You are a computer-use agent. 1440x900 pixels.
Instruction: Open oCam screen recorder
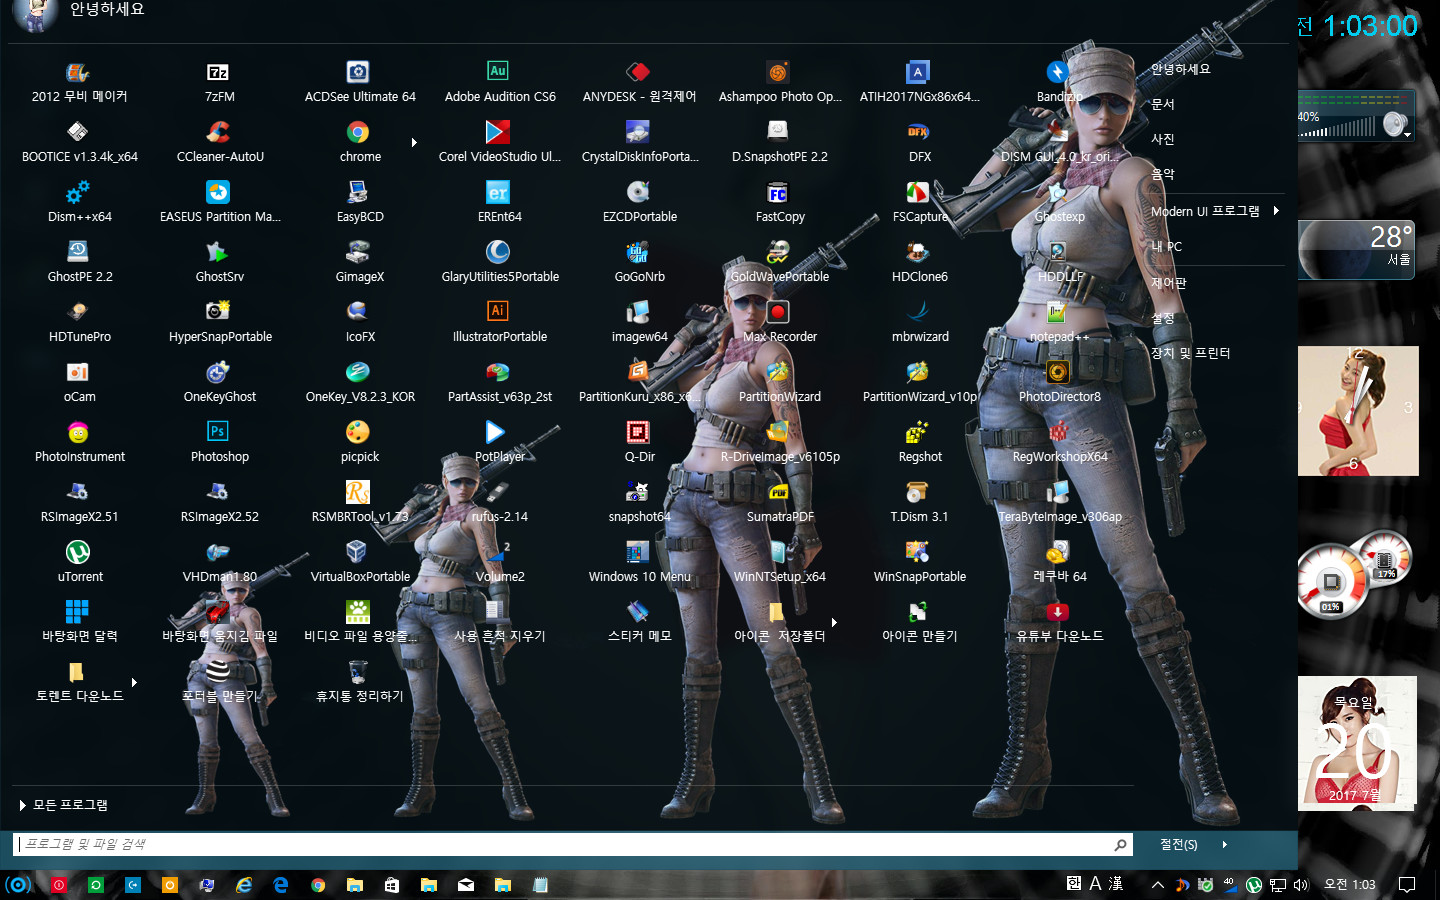[79, 382]
